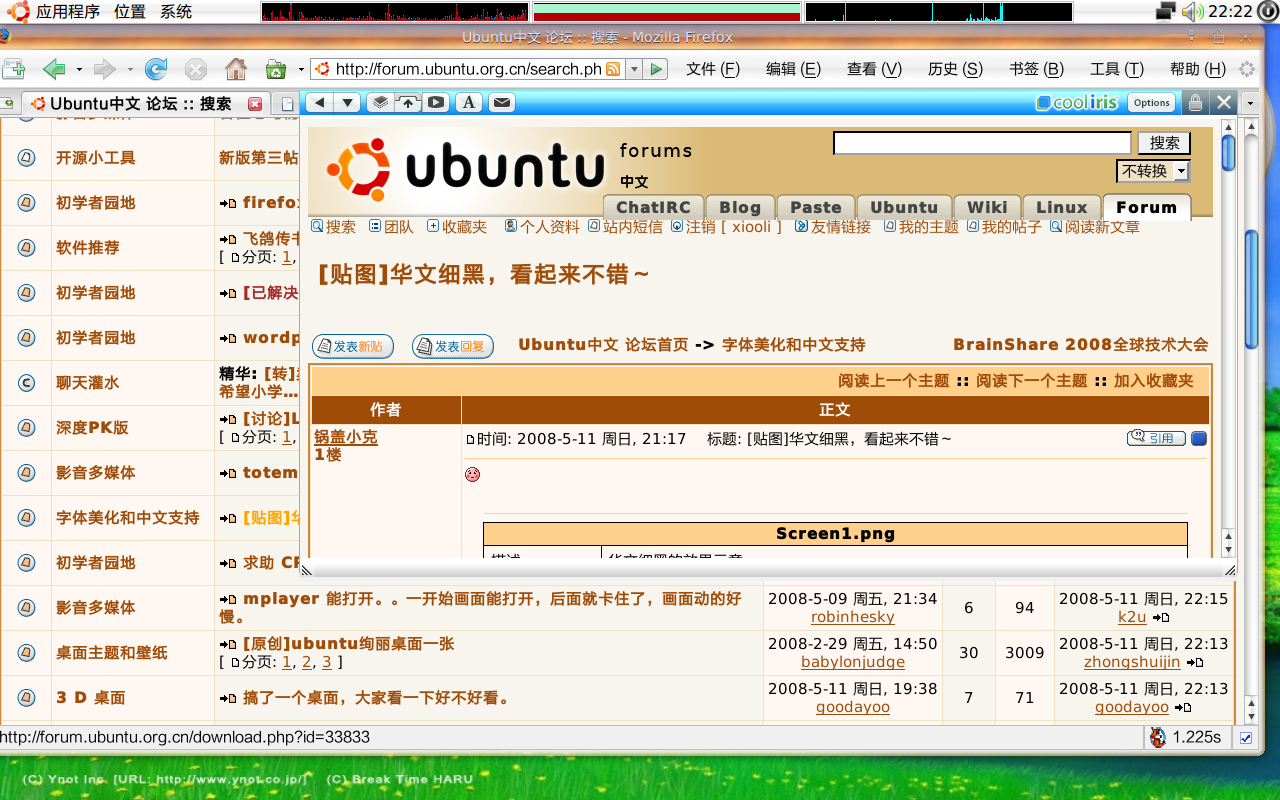
Task: Open Forward history dropdown arrow
Action: [130, 69]
